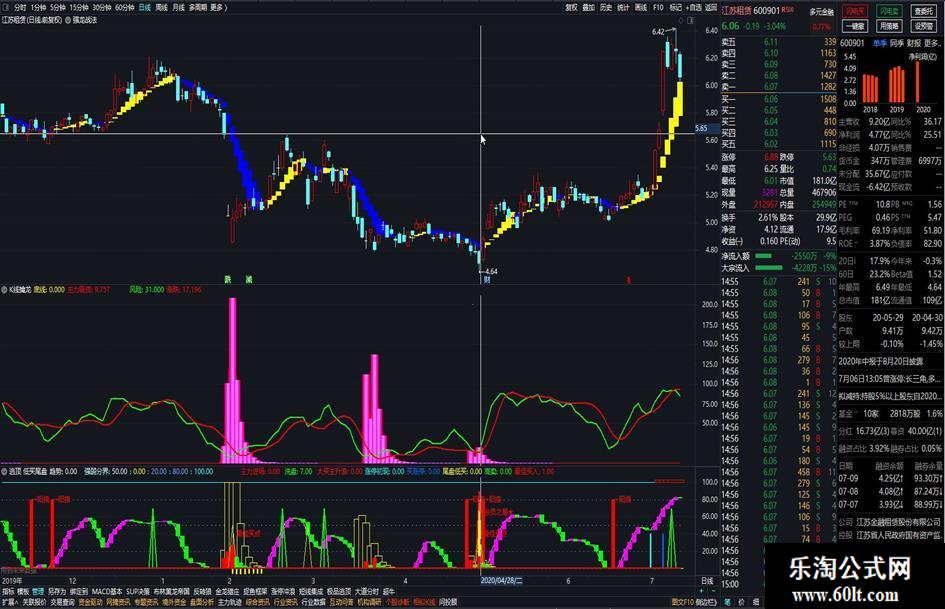
Task: Click 标记 mark tool
Action: click(676, 7)
